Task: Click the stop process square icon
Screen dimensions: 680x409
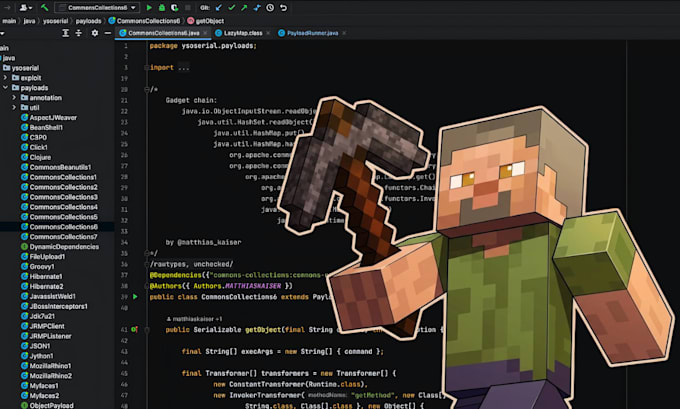Action: 187,7
